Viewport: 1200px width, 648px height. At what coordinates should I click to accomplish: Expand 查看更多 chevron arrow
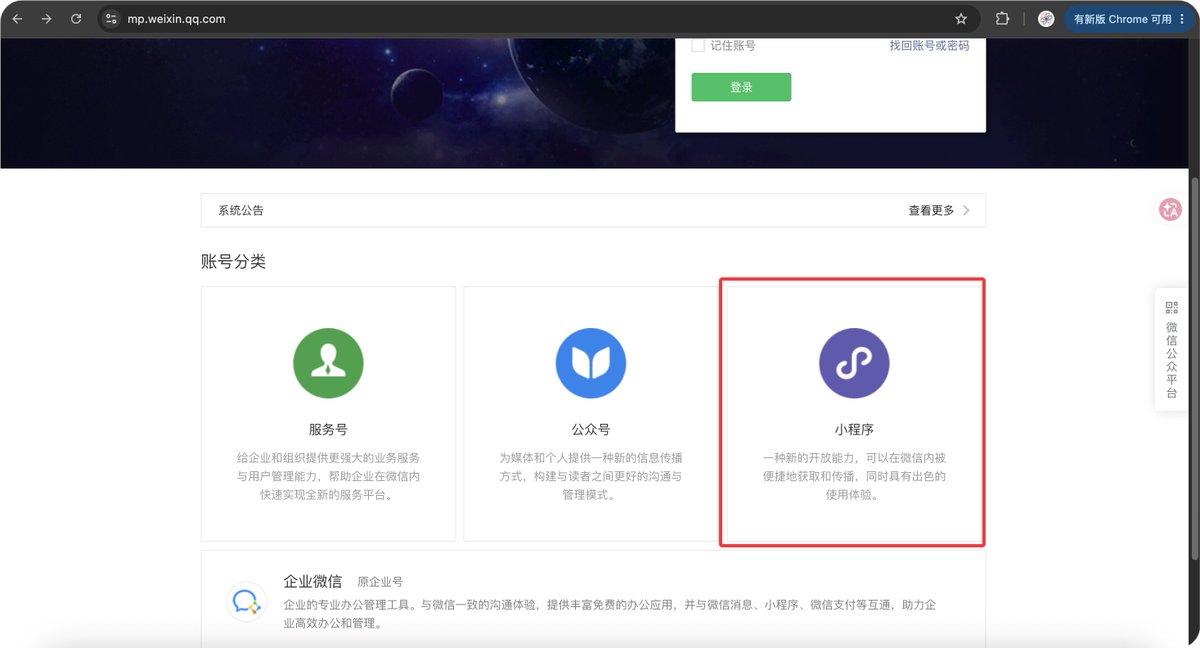(966, 211)
